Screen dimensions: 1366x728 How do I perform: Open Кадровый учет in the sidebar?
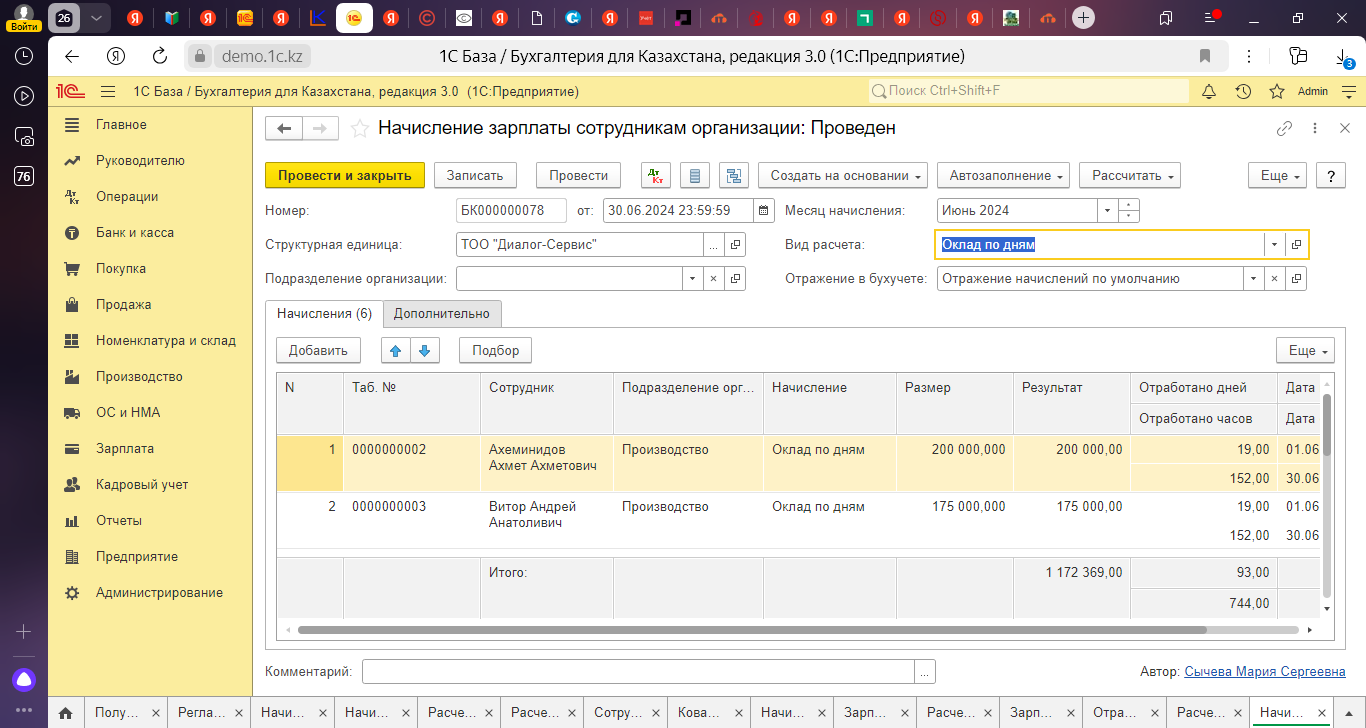coord(142,485)
